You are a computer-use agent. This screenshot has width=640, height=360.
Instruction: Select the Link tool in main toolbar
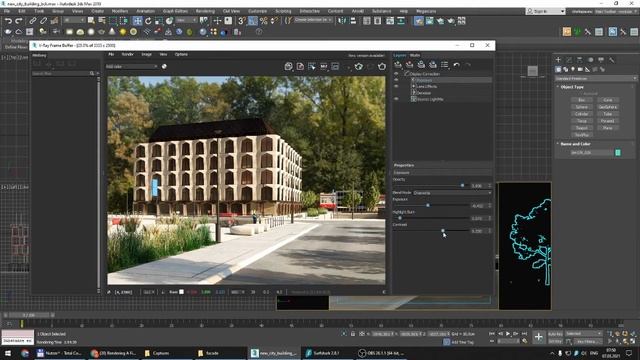pos(33,21)
